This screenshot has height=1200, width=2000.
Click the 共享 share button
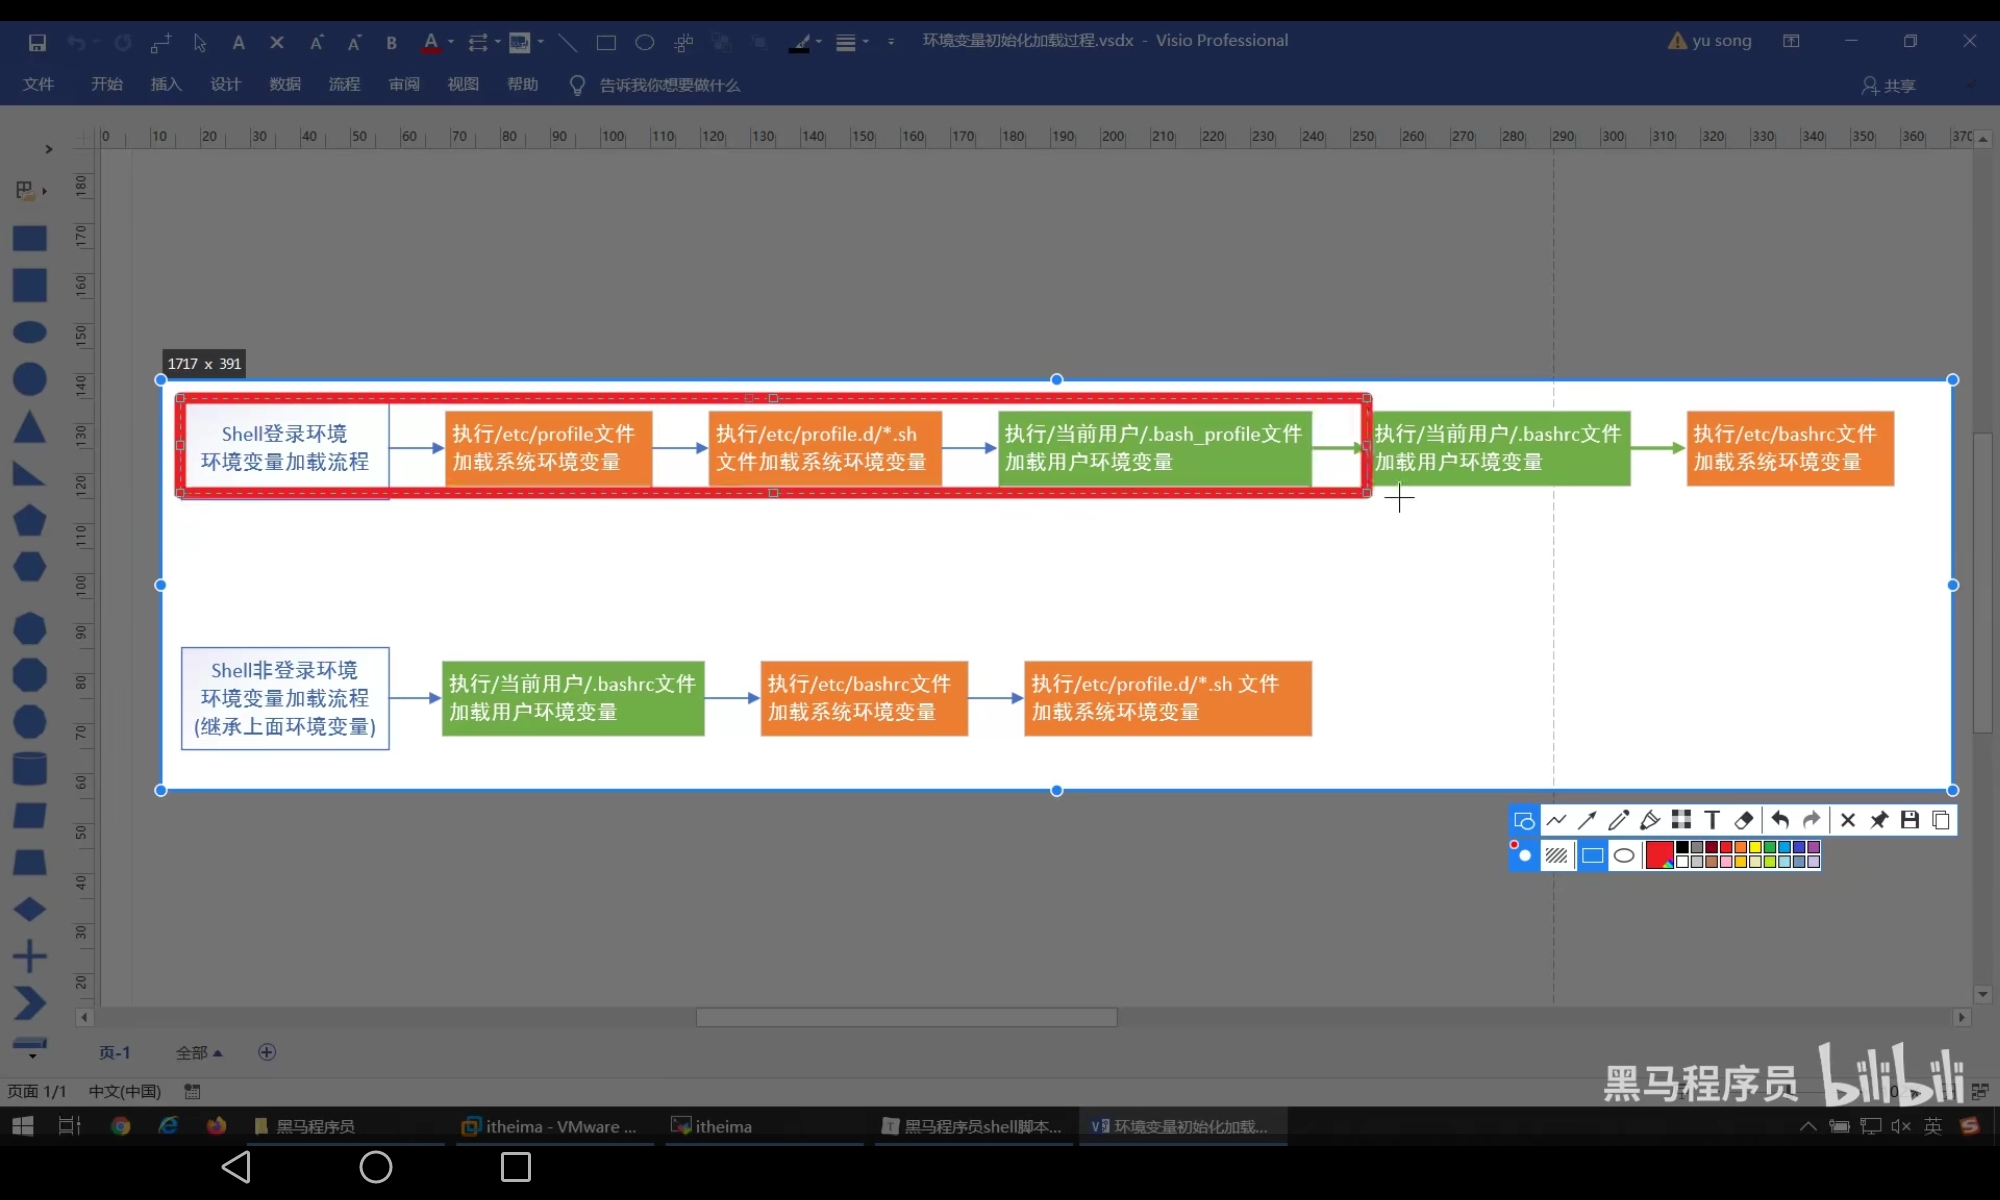pos(1889,85)
